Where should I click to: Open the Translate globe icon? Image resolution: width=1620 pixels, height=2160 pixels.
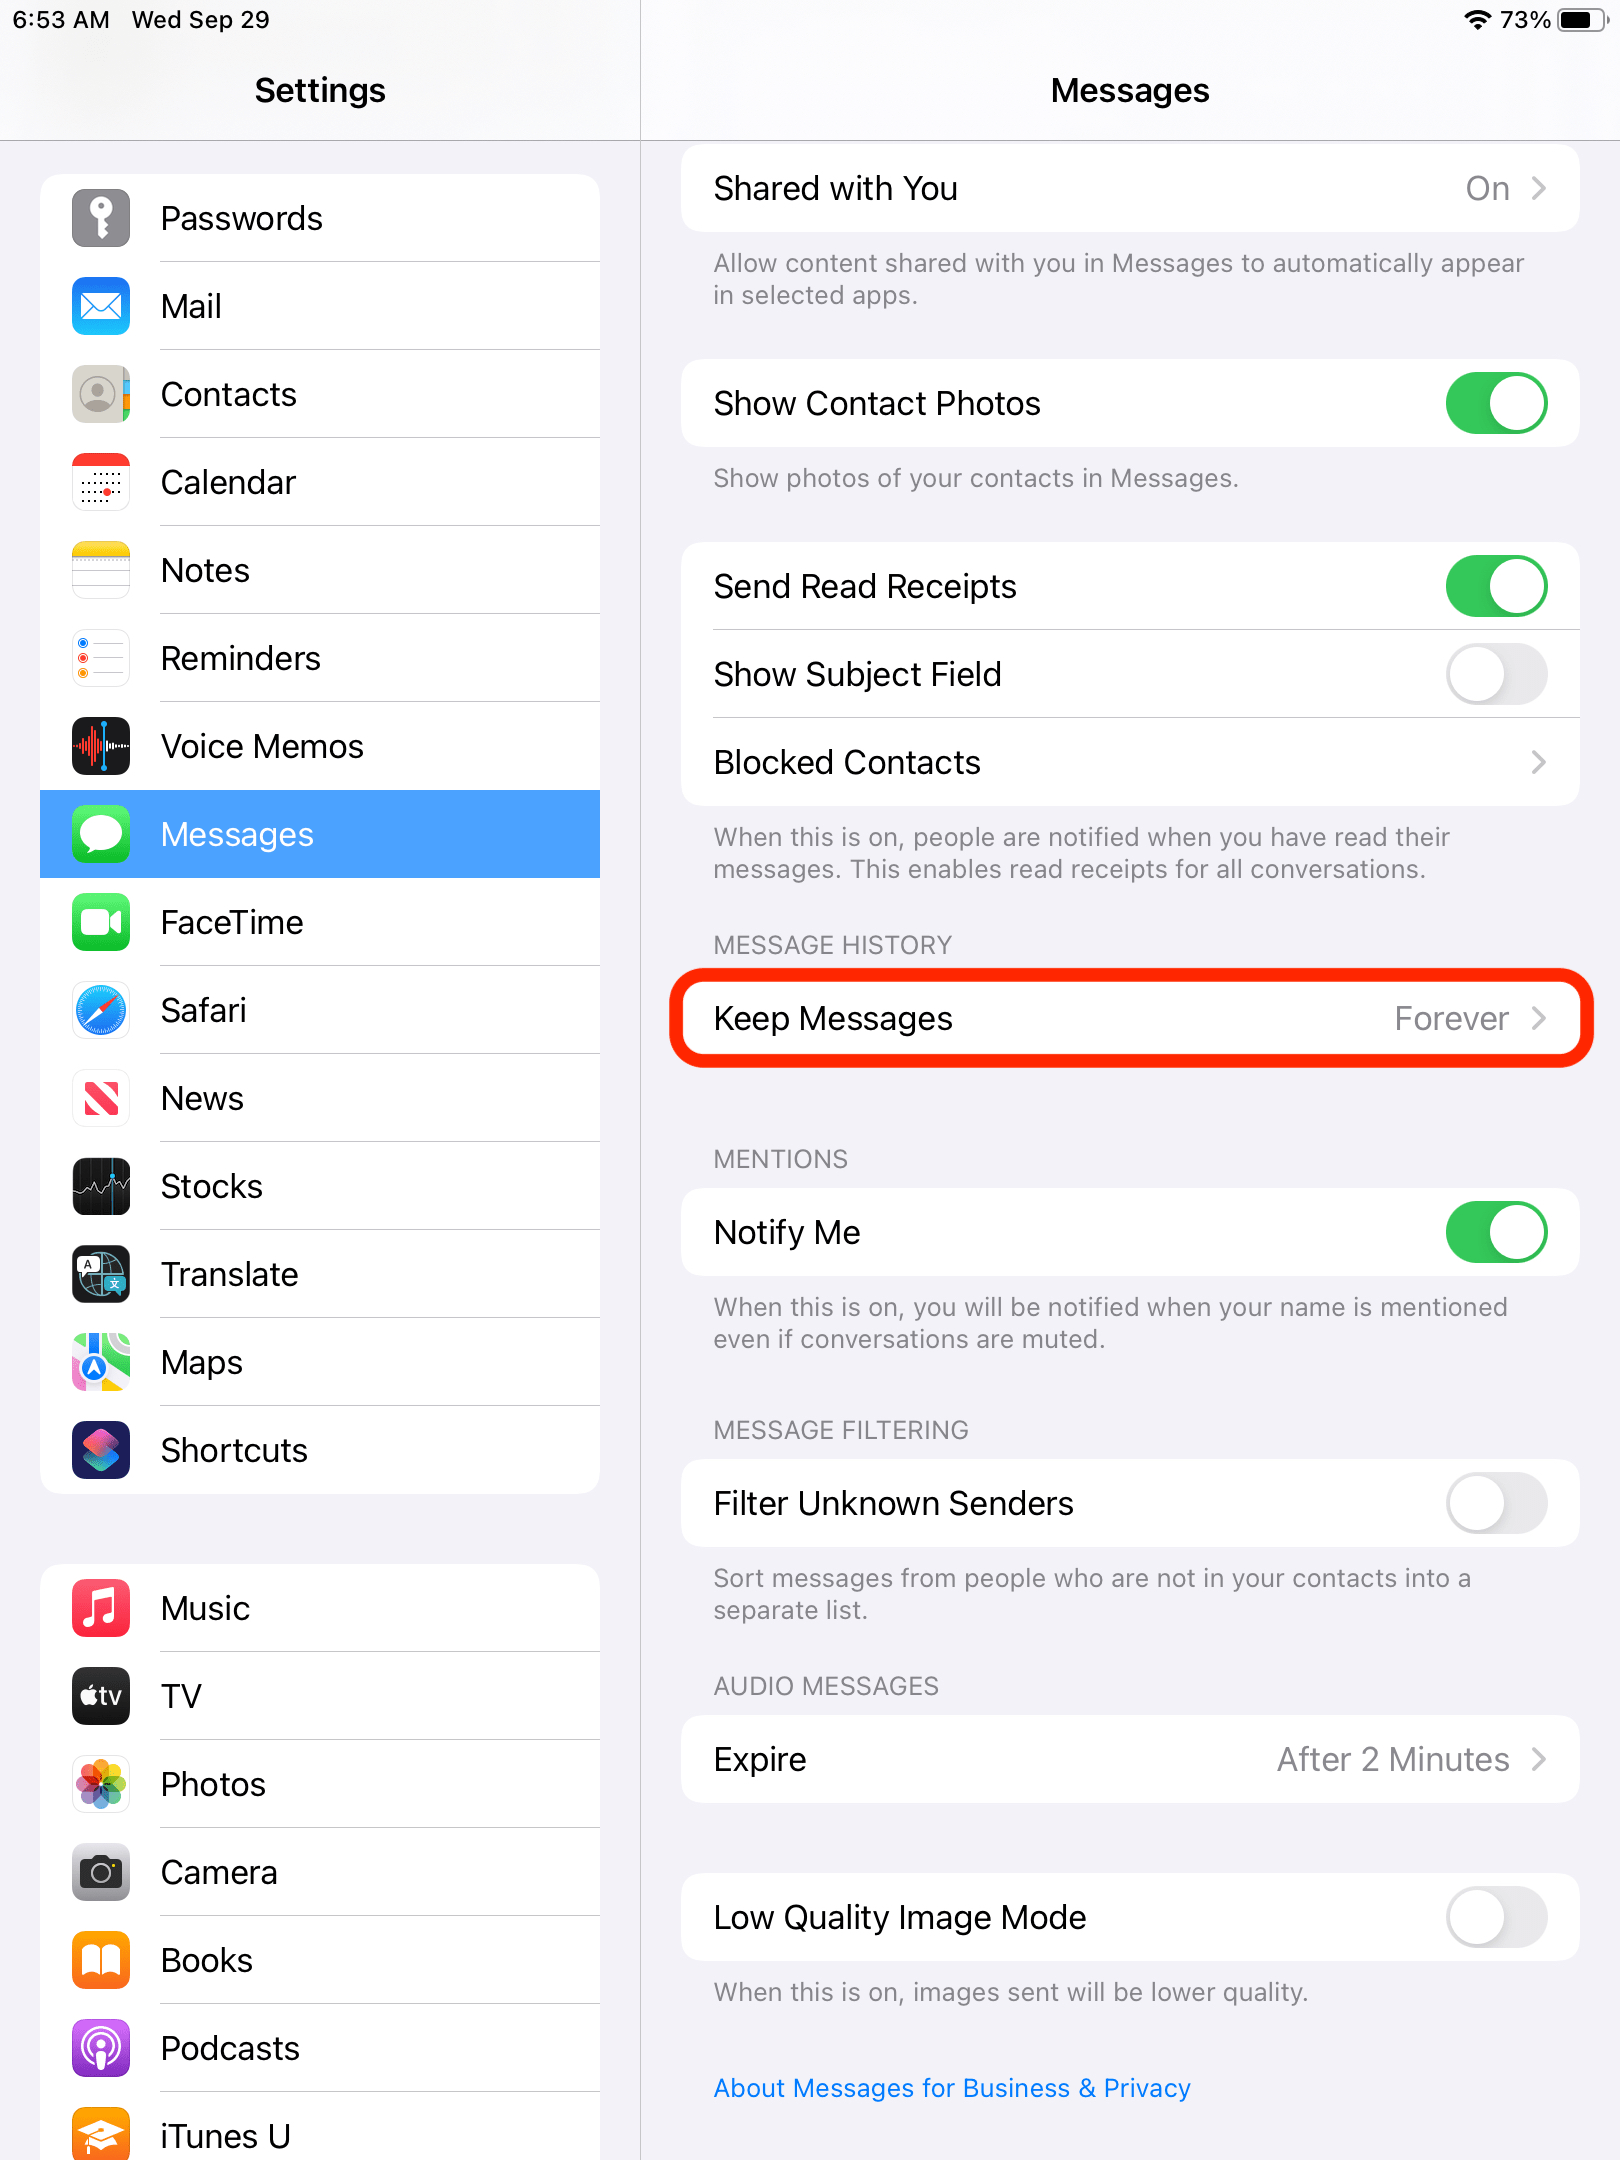tap(101, 1274)
